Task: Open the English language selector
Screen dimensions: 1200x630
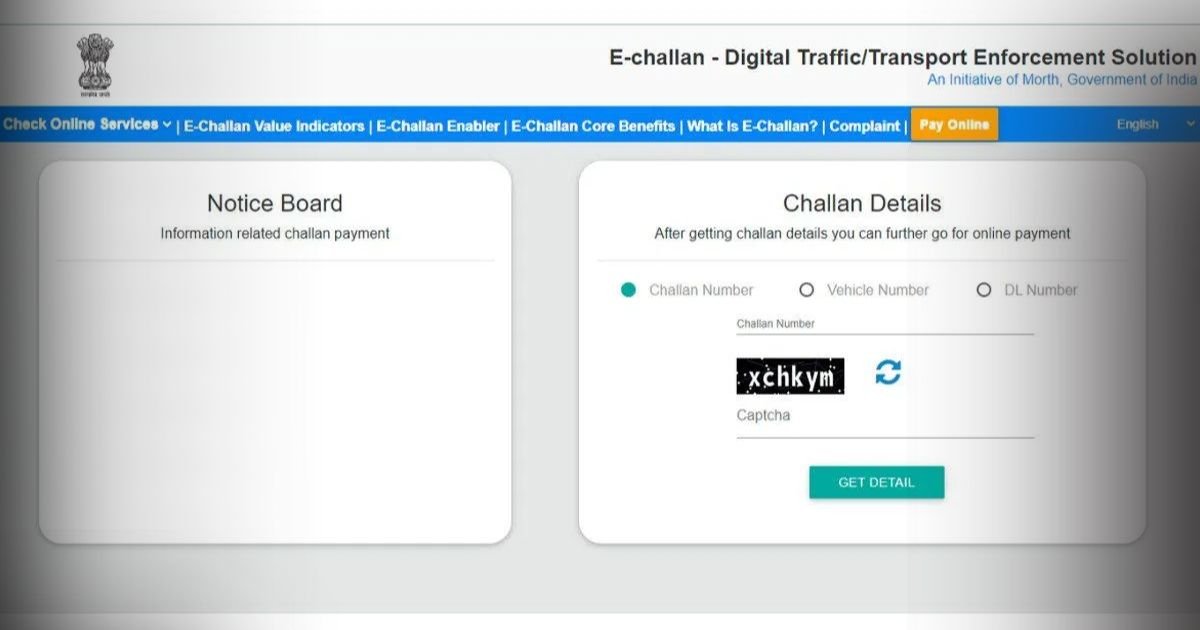Action: (1137, 124)
